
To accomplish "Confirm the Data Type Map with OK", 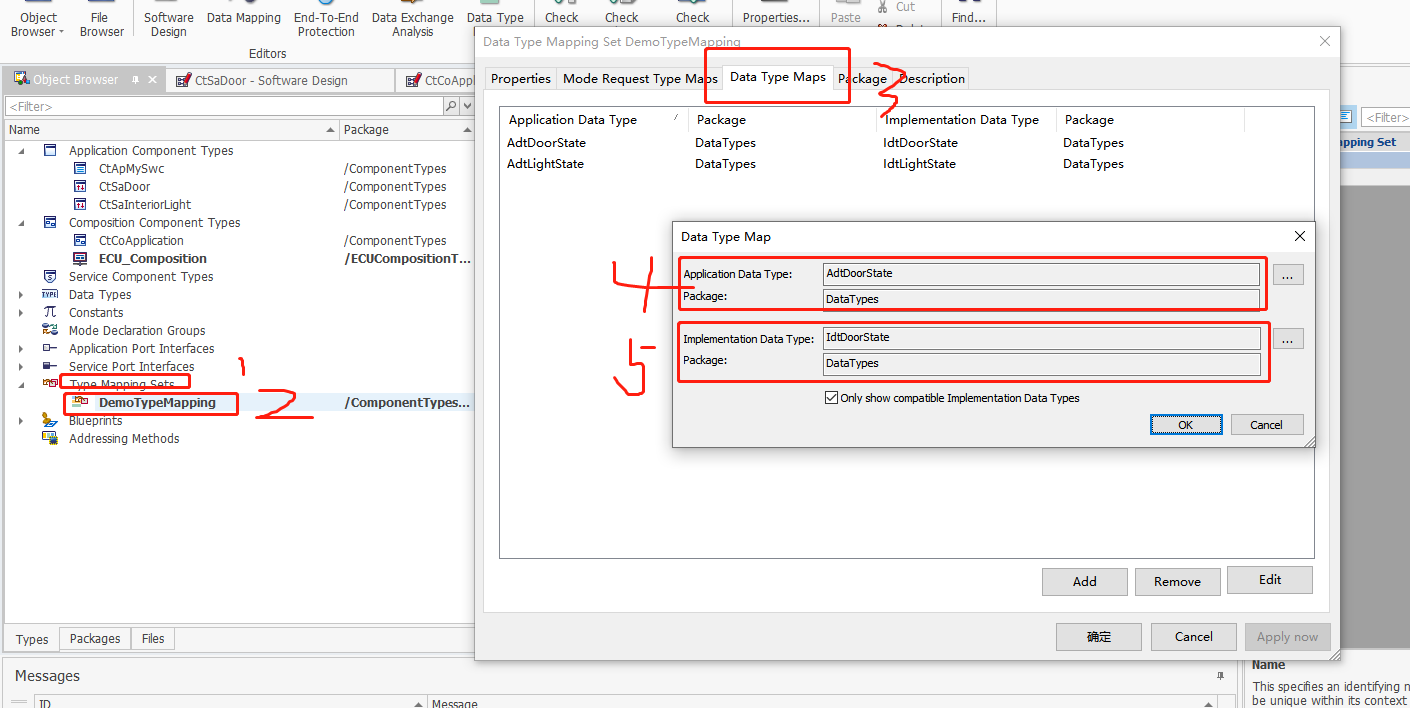I will click(1185, 424).
